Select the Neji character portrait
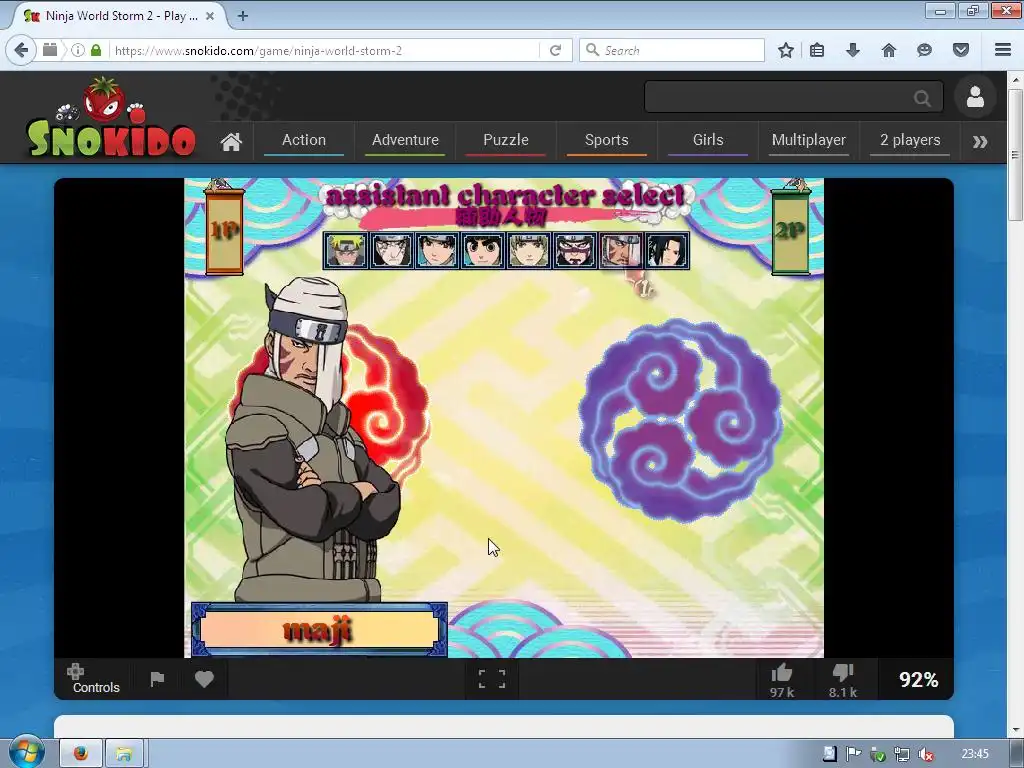Viewport: 1024px width, 768px height. (392, 250)
